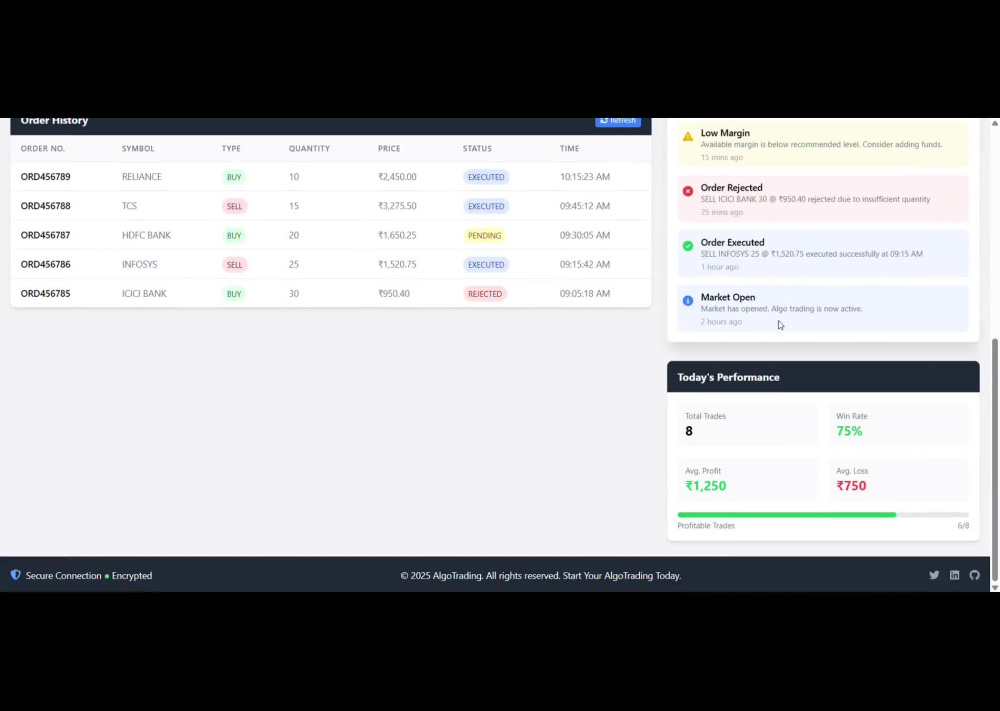Click the BUY badge in RELIANCE row
This screenshot has width=1000, height=711.
click(x=234, y=177)
